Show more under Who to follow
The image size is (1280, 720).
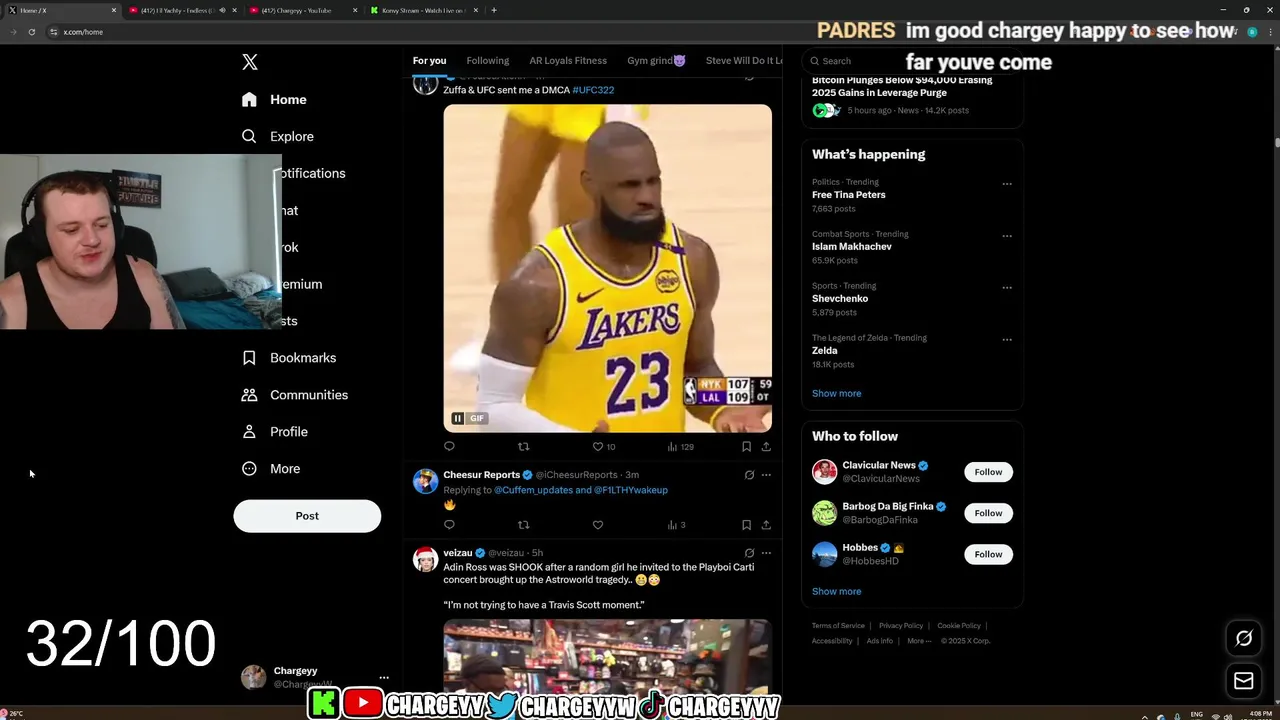pos(836,591)
